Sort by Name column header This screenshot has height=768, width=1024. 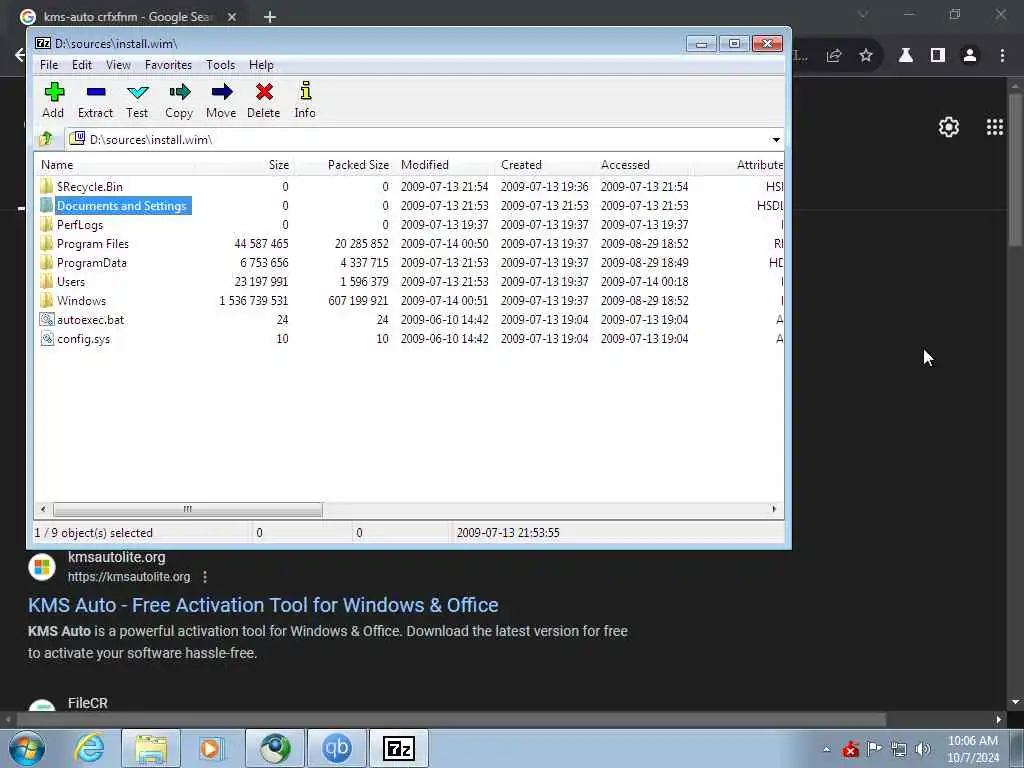click(x=114, y=165)
